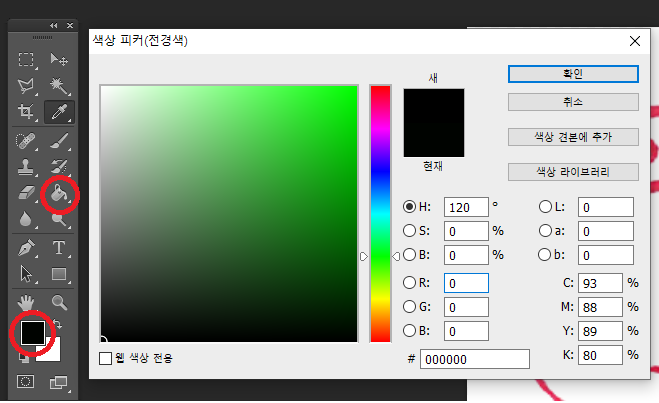Click the L value input field
This screenshot has width=659, height=403.
[606, 207]
